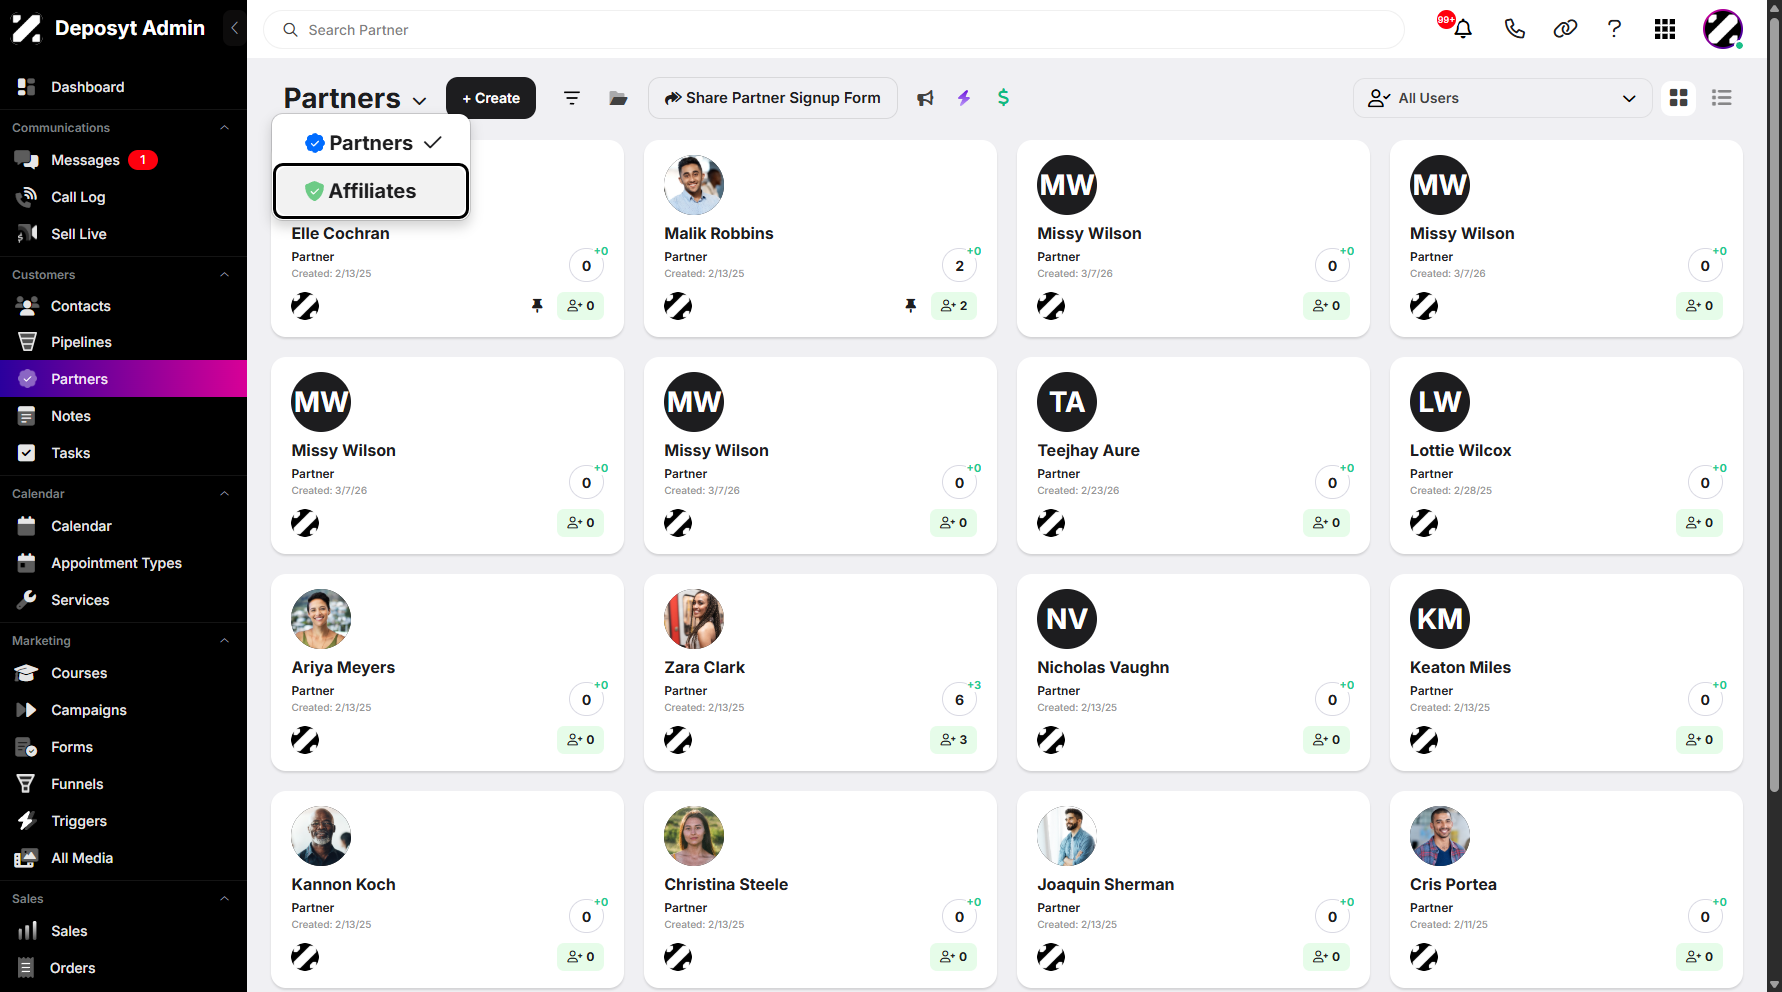Click Ariya Meyers profile photo
This screenshot has width=1782, height=992.
tap(321, 619)
